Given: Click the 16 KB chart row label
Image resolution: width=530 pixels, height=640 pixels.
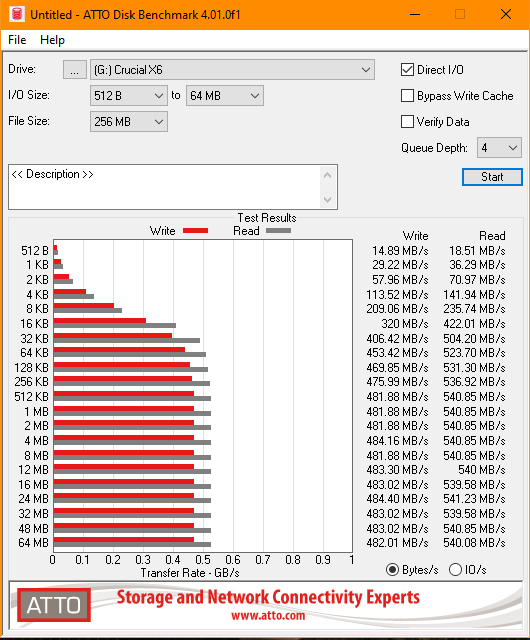Looking at the screenshot, I should [x=34, y=324].
